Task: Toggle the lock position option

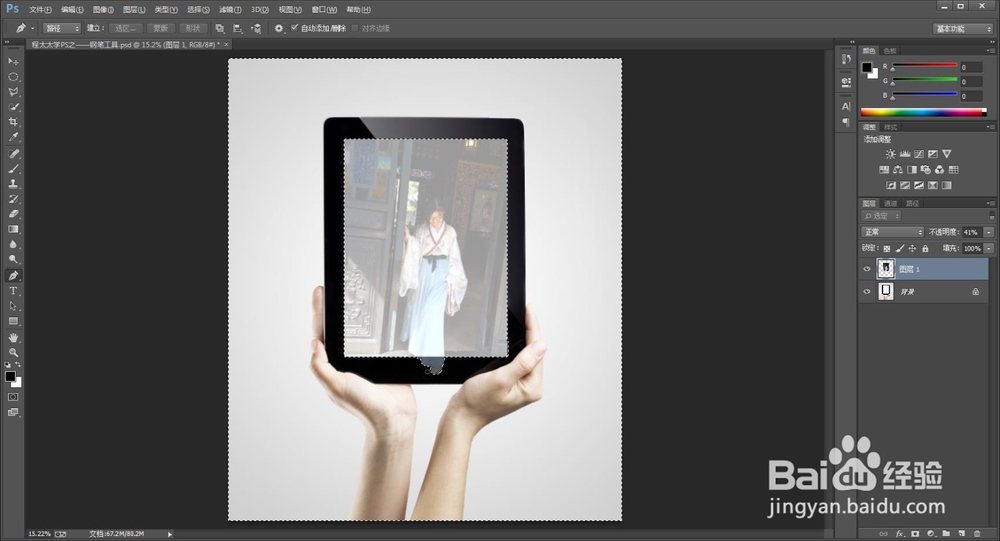Action: click(x=913, y=248)
